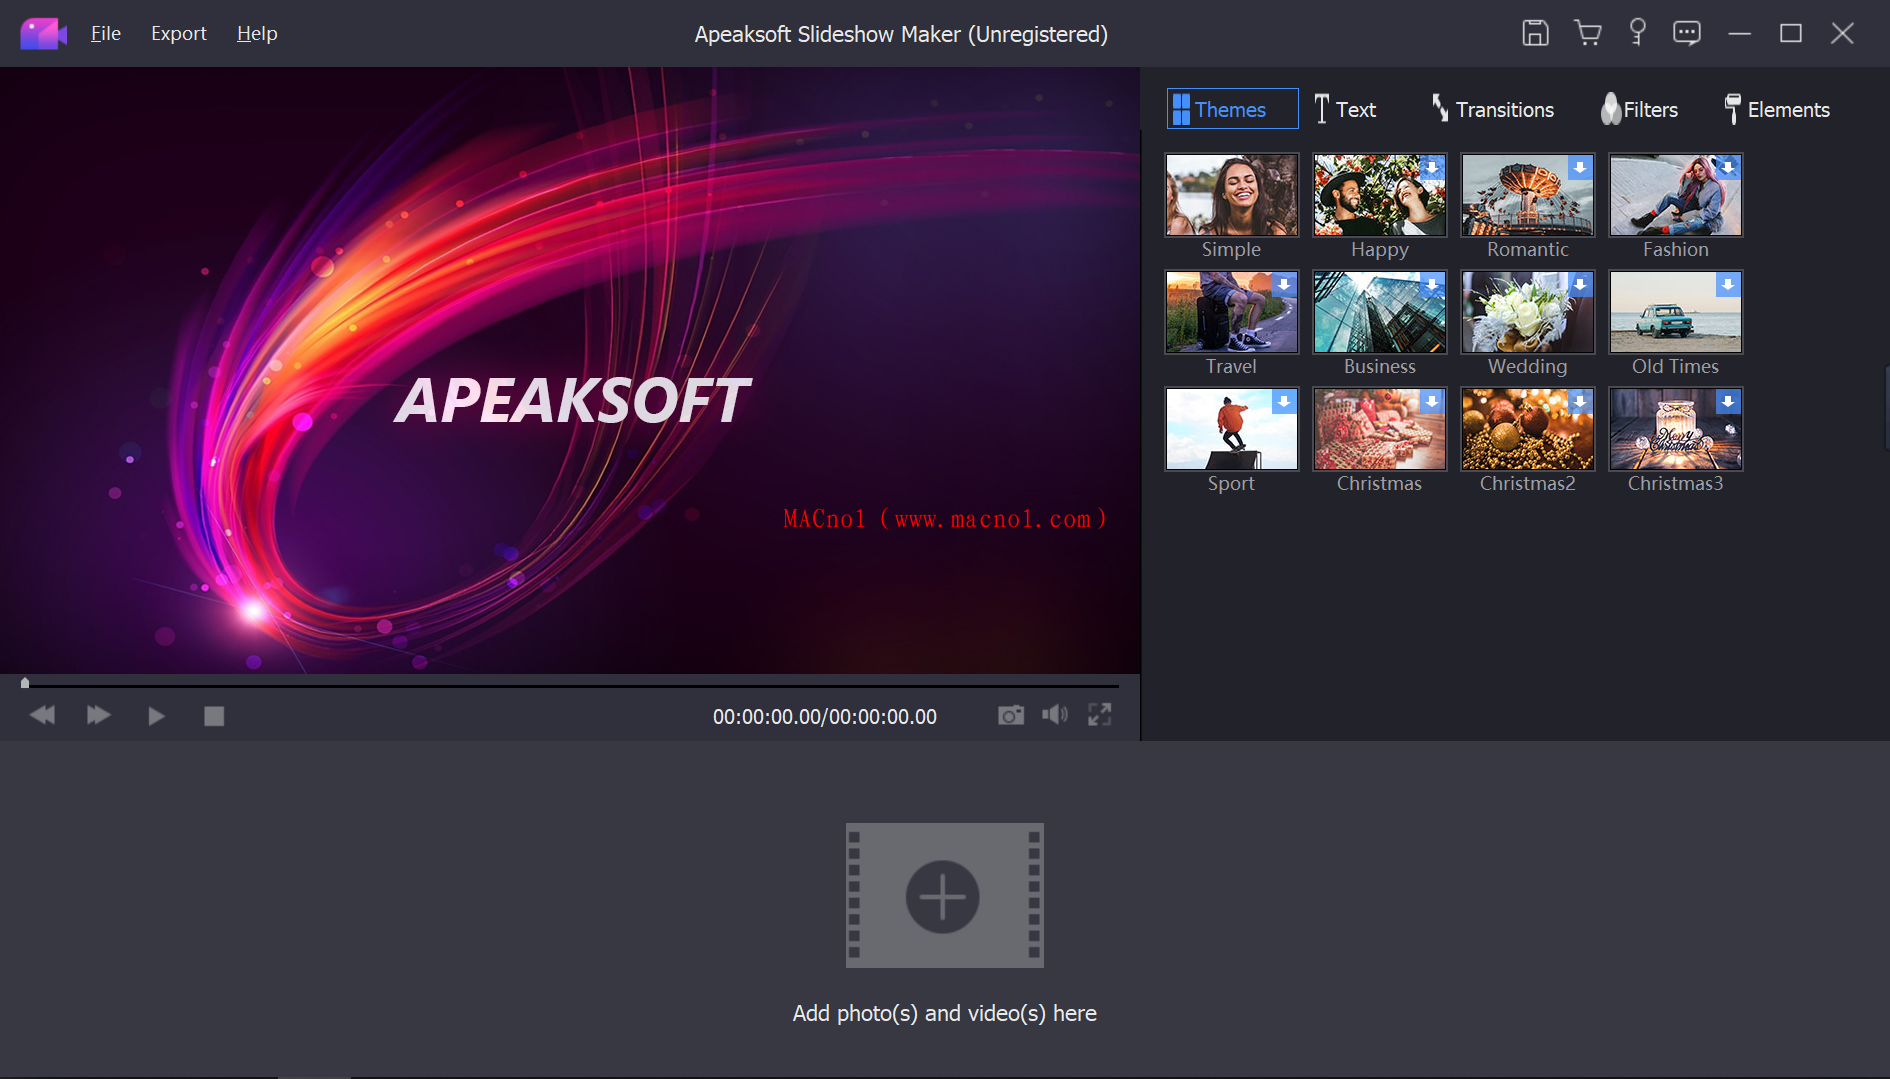Click download arrow on Christmas2 theme
The height and width of the screenshot is (1079, 1890).
tap(1580, 402)
